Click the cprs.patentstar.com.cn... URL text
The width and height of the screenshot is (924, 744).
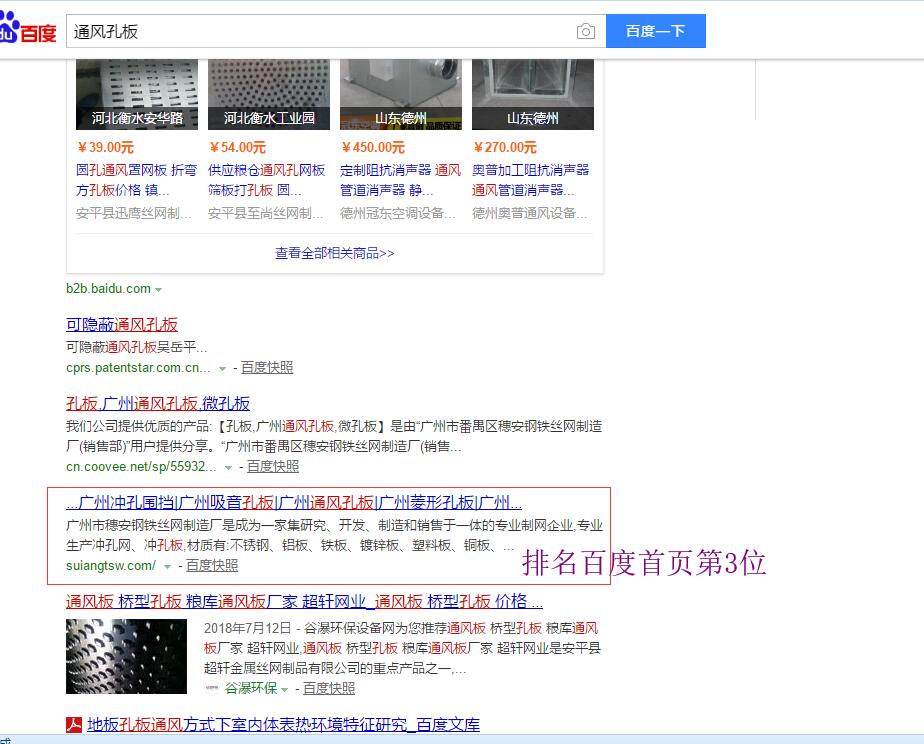click(138, 368)
